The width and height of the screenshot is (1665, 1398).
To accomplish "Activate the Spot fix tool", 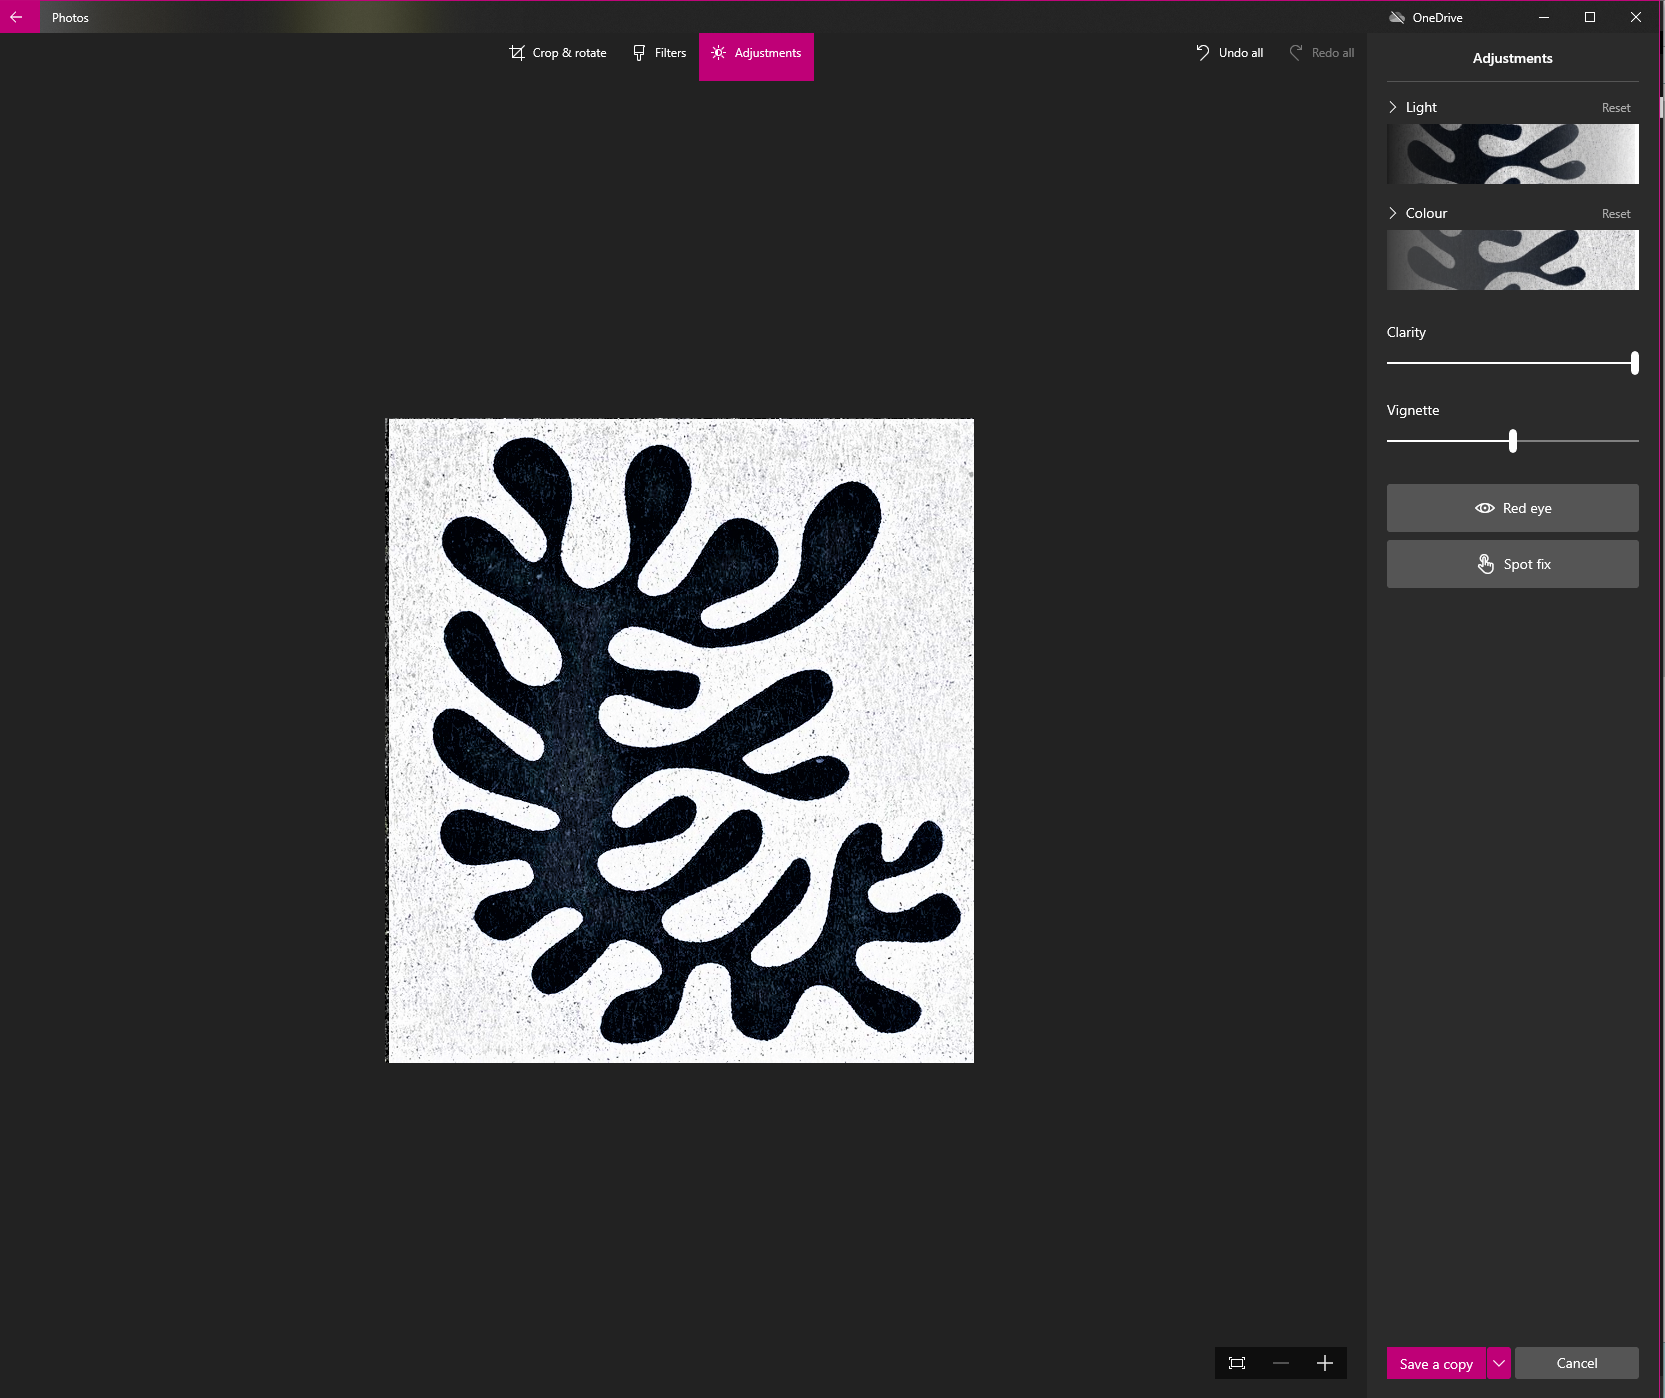I will [1512, 564].
